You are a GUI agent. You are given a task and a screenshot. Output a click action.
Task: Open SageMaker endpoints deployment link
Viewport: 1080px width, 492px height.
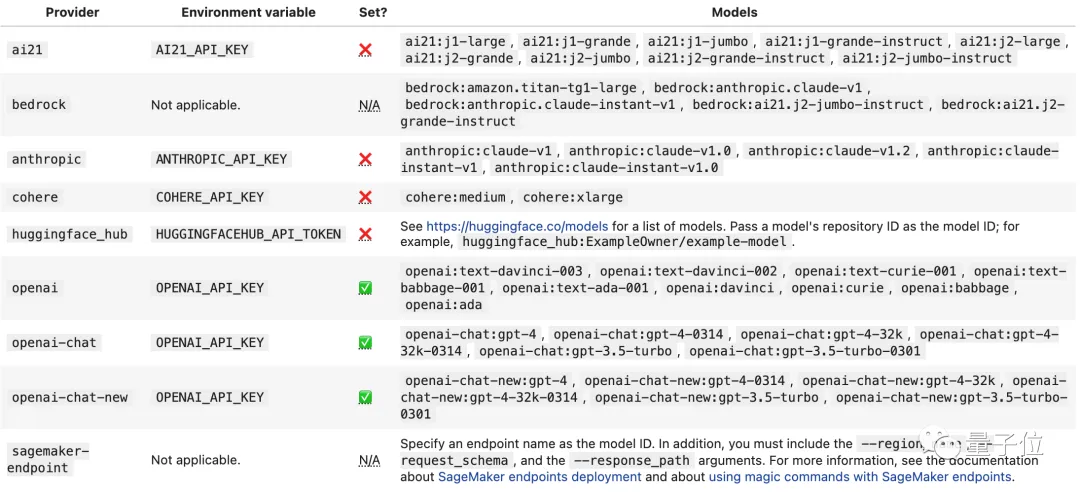click(539, 477)
